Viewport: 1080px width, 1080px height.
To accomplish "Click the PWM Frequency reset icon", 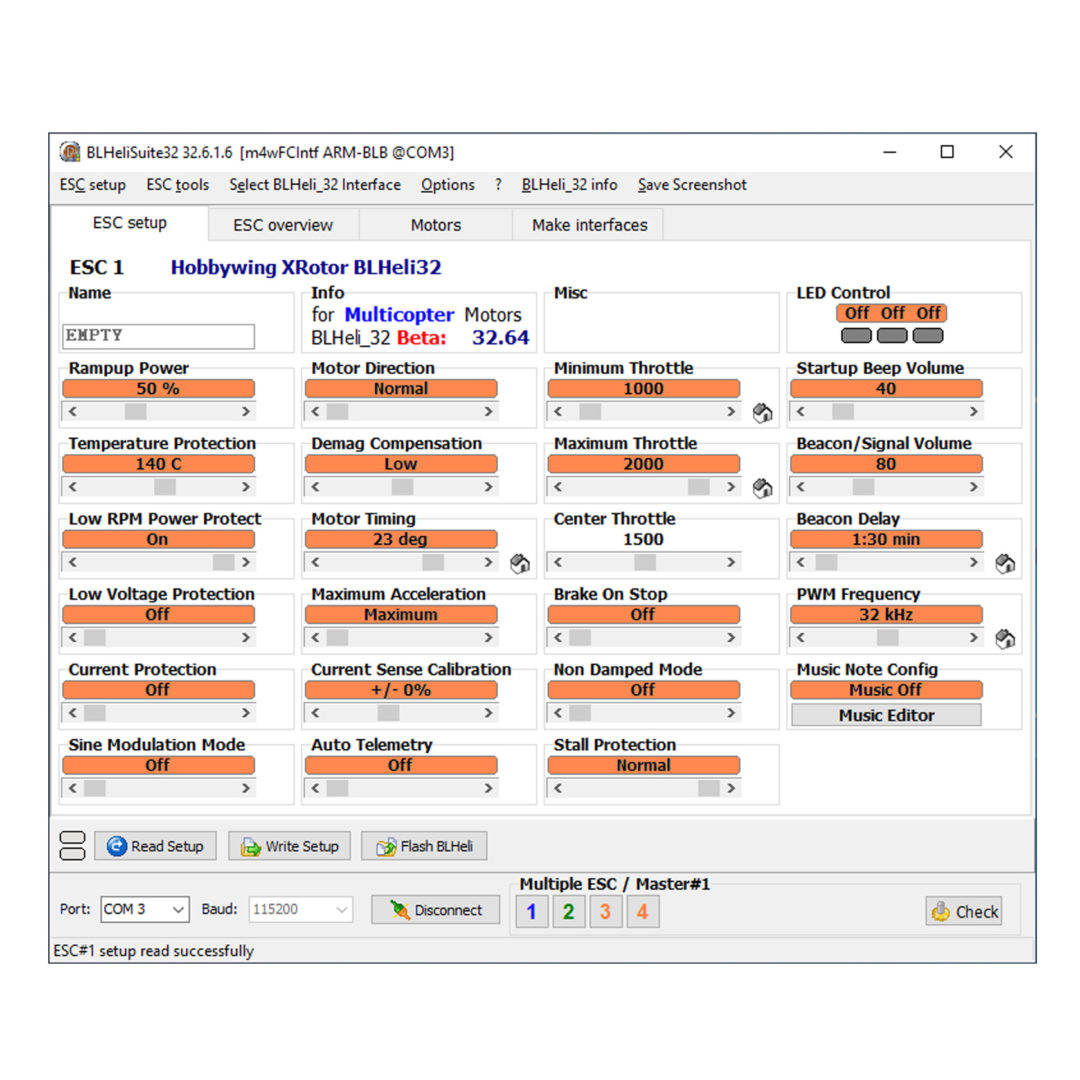I will point(1005,639).
